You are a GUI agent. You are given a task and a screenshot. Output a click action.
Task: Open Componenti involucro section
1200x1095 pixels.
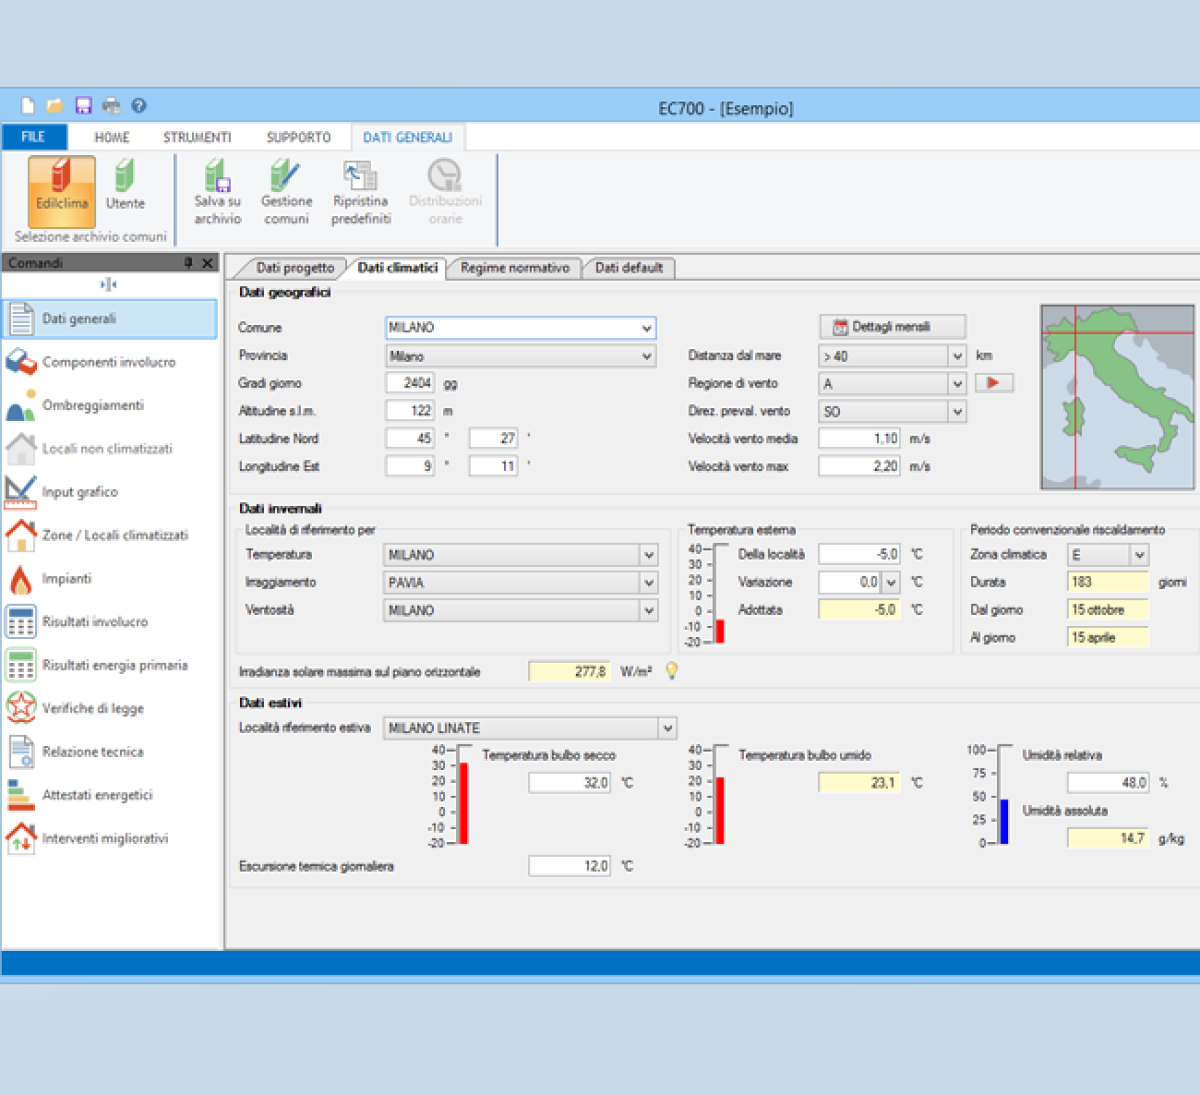(110, 362)
